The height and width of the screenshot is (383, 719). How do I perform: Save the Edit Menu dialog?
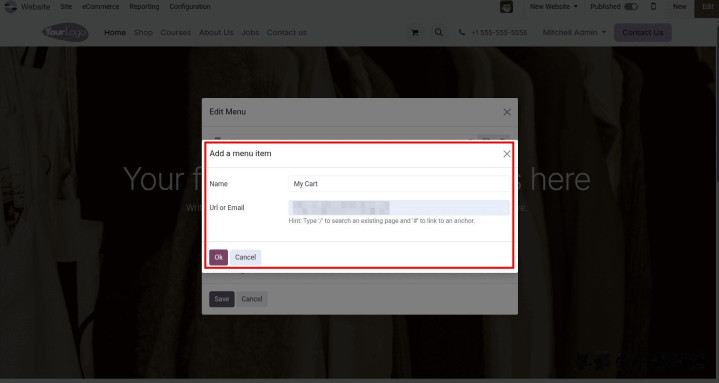[221, 299]
